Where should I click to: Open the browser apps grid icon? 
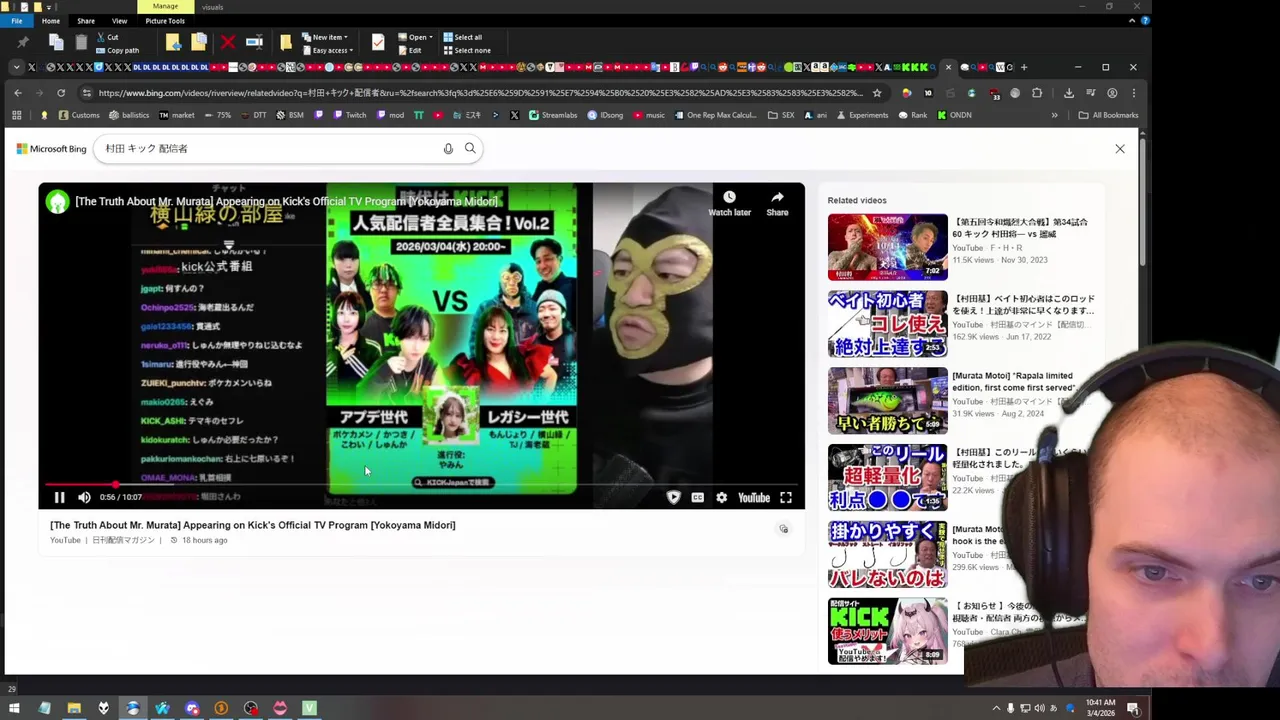tap(17, 115)
